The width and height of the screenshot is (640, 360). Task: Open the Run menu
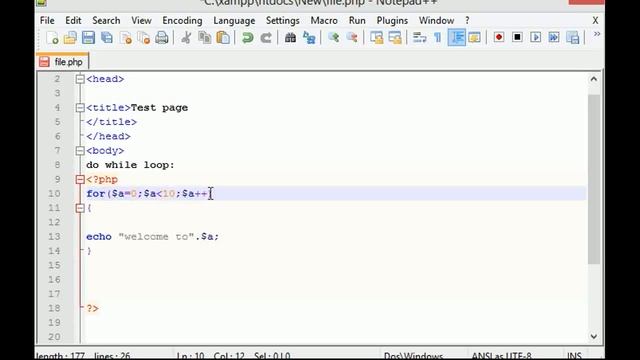click(357, 20)
